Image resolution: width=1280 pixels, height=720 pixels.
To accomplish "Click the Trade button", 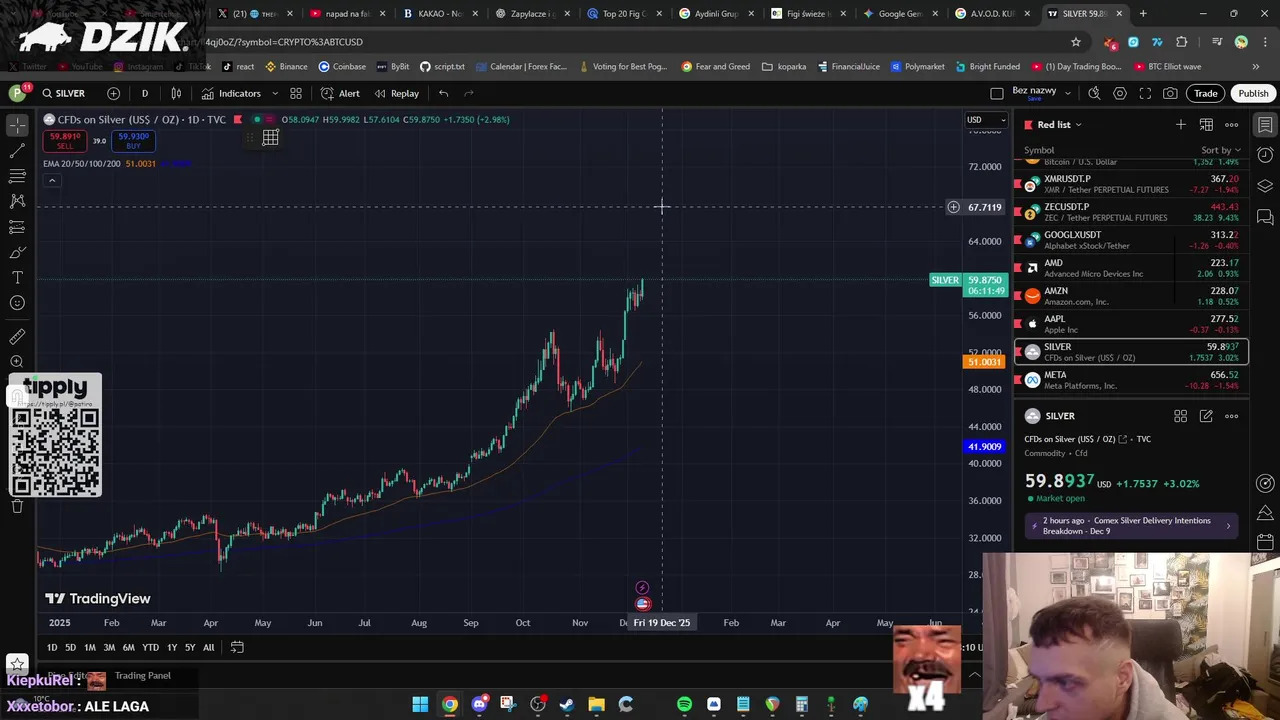I will [x=1206, y=93].
